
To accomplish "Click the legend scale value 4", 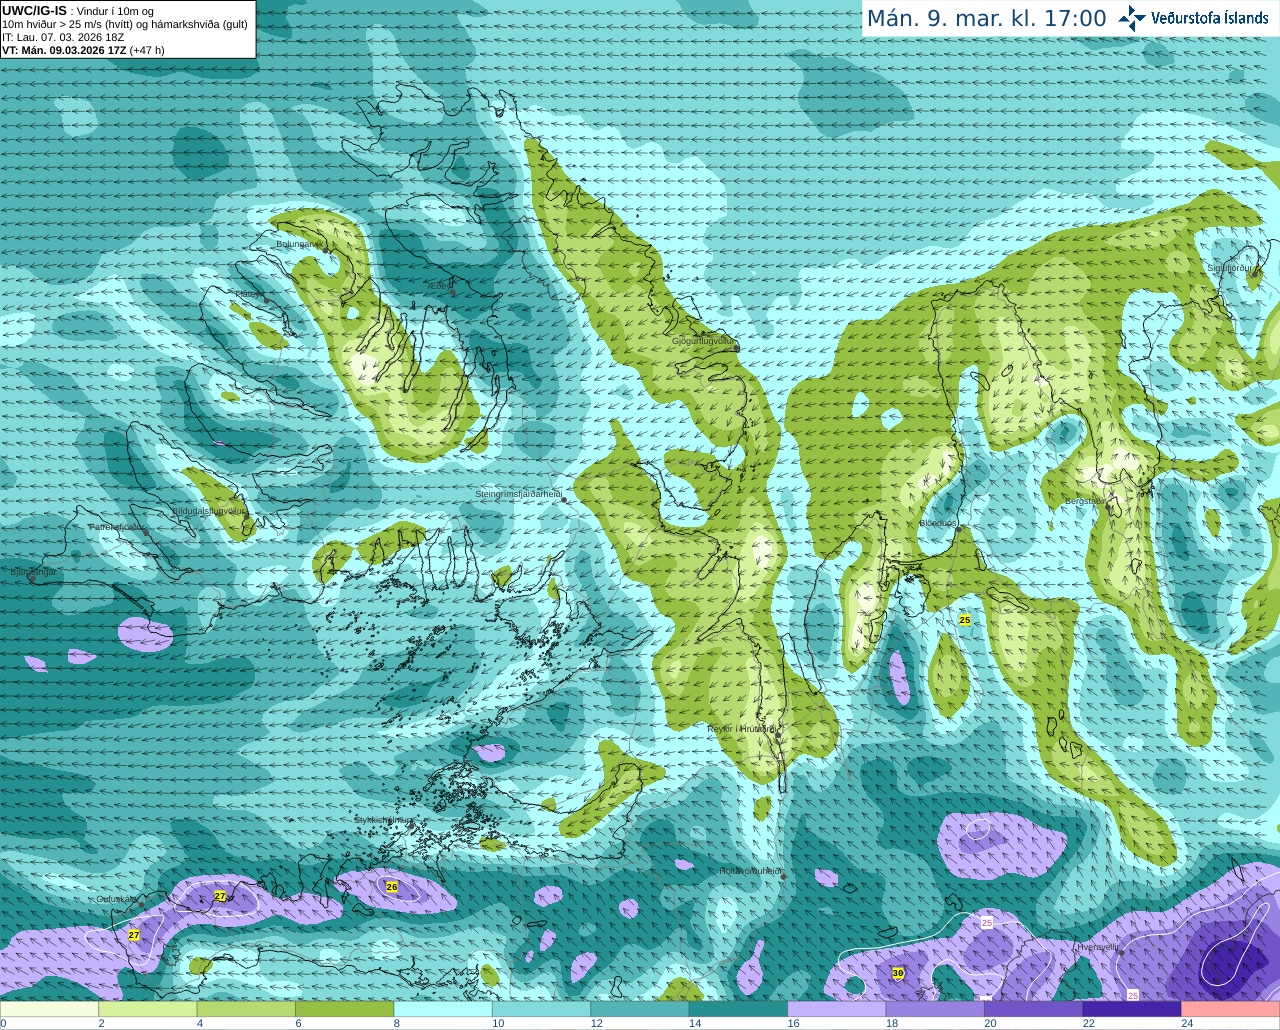I will coord(199,1023).
